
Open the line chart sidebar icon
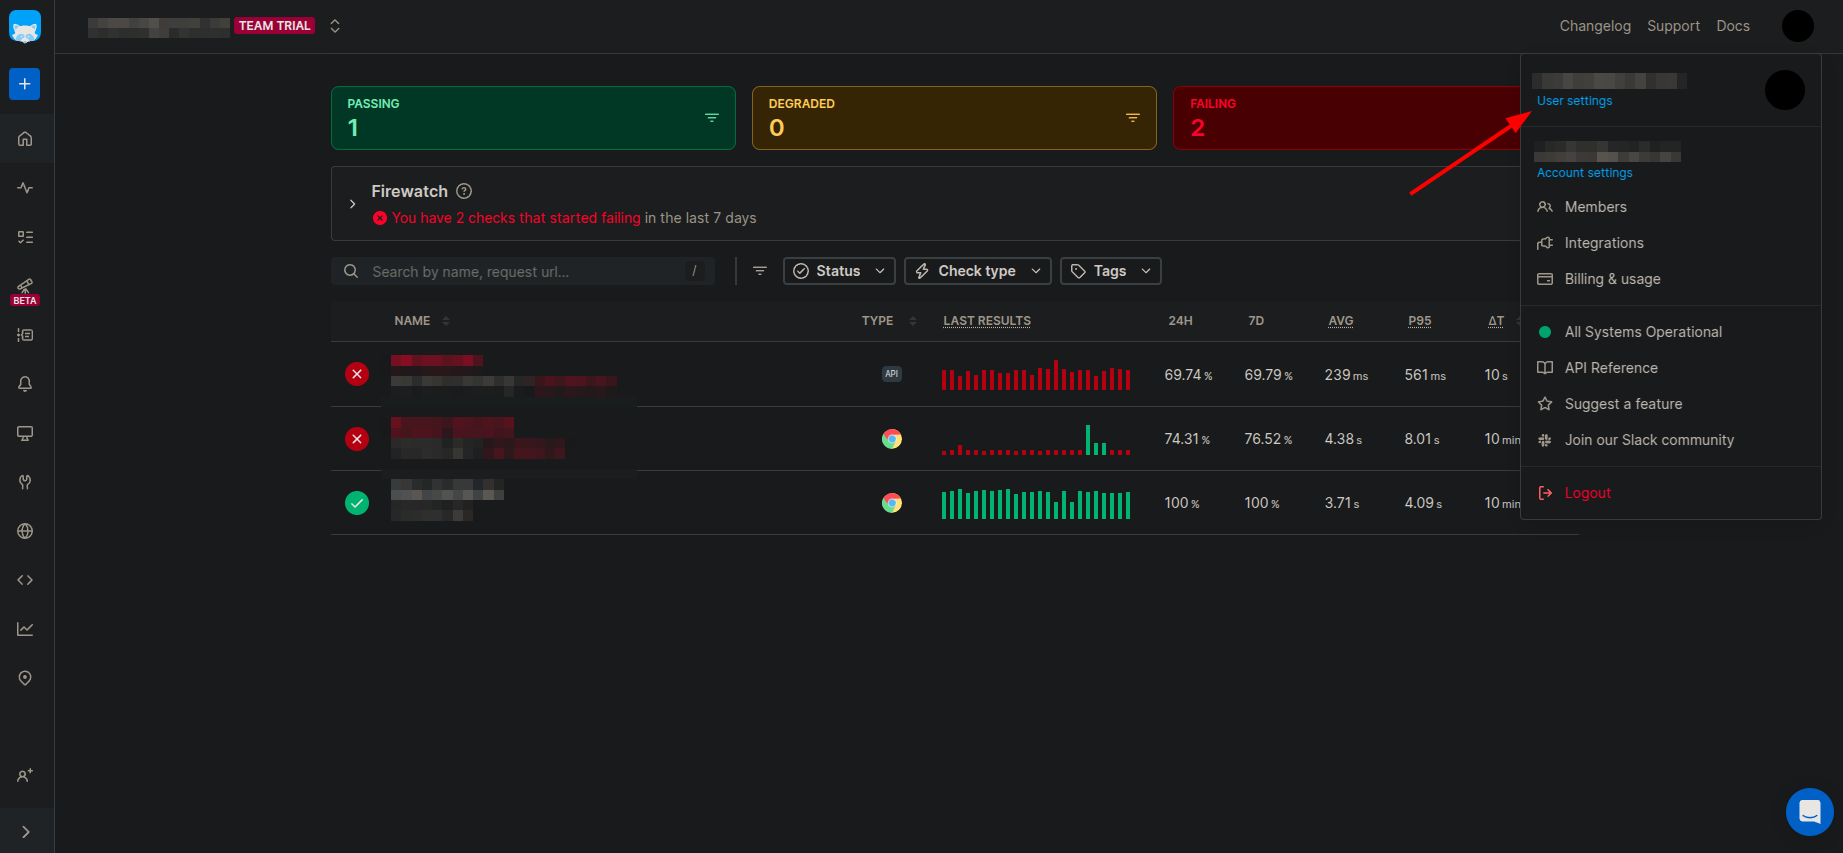pos(25,629)
